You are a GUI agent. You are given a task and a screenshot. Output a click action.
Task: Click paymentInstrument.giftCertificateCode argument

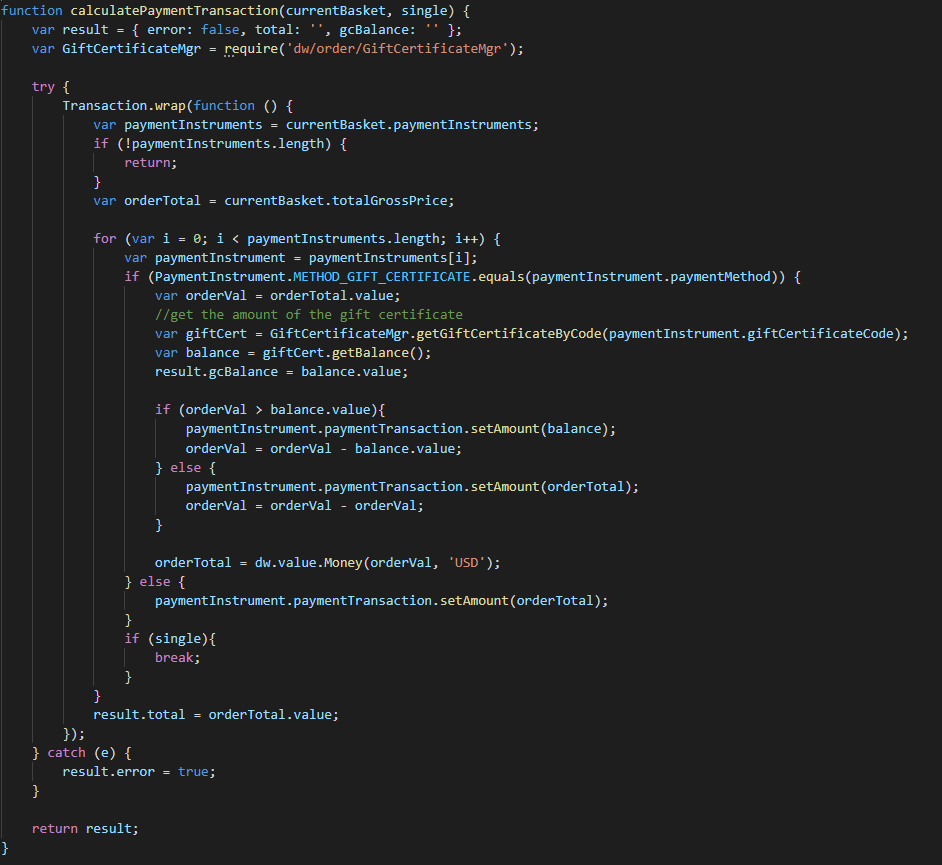click(x=751, y=334)
